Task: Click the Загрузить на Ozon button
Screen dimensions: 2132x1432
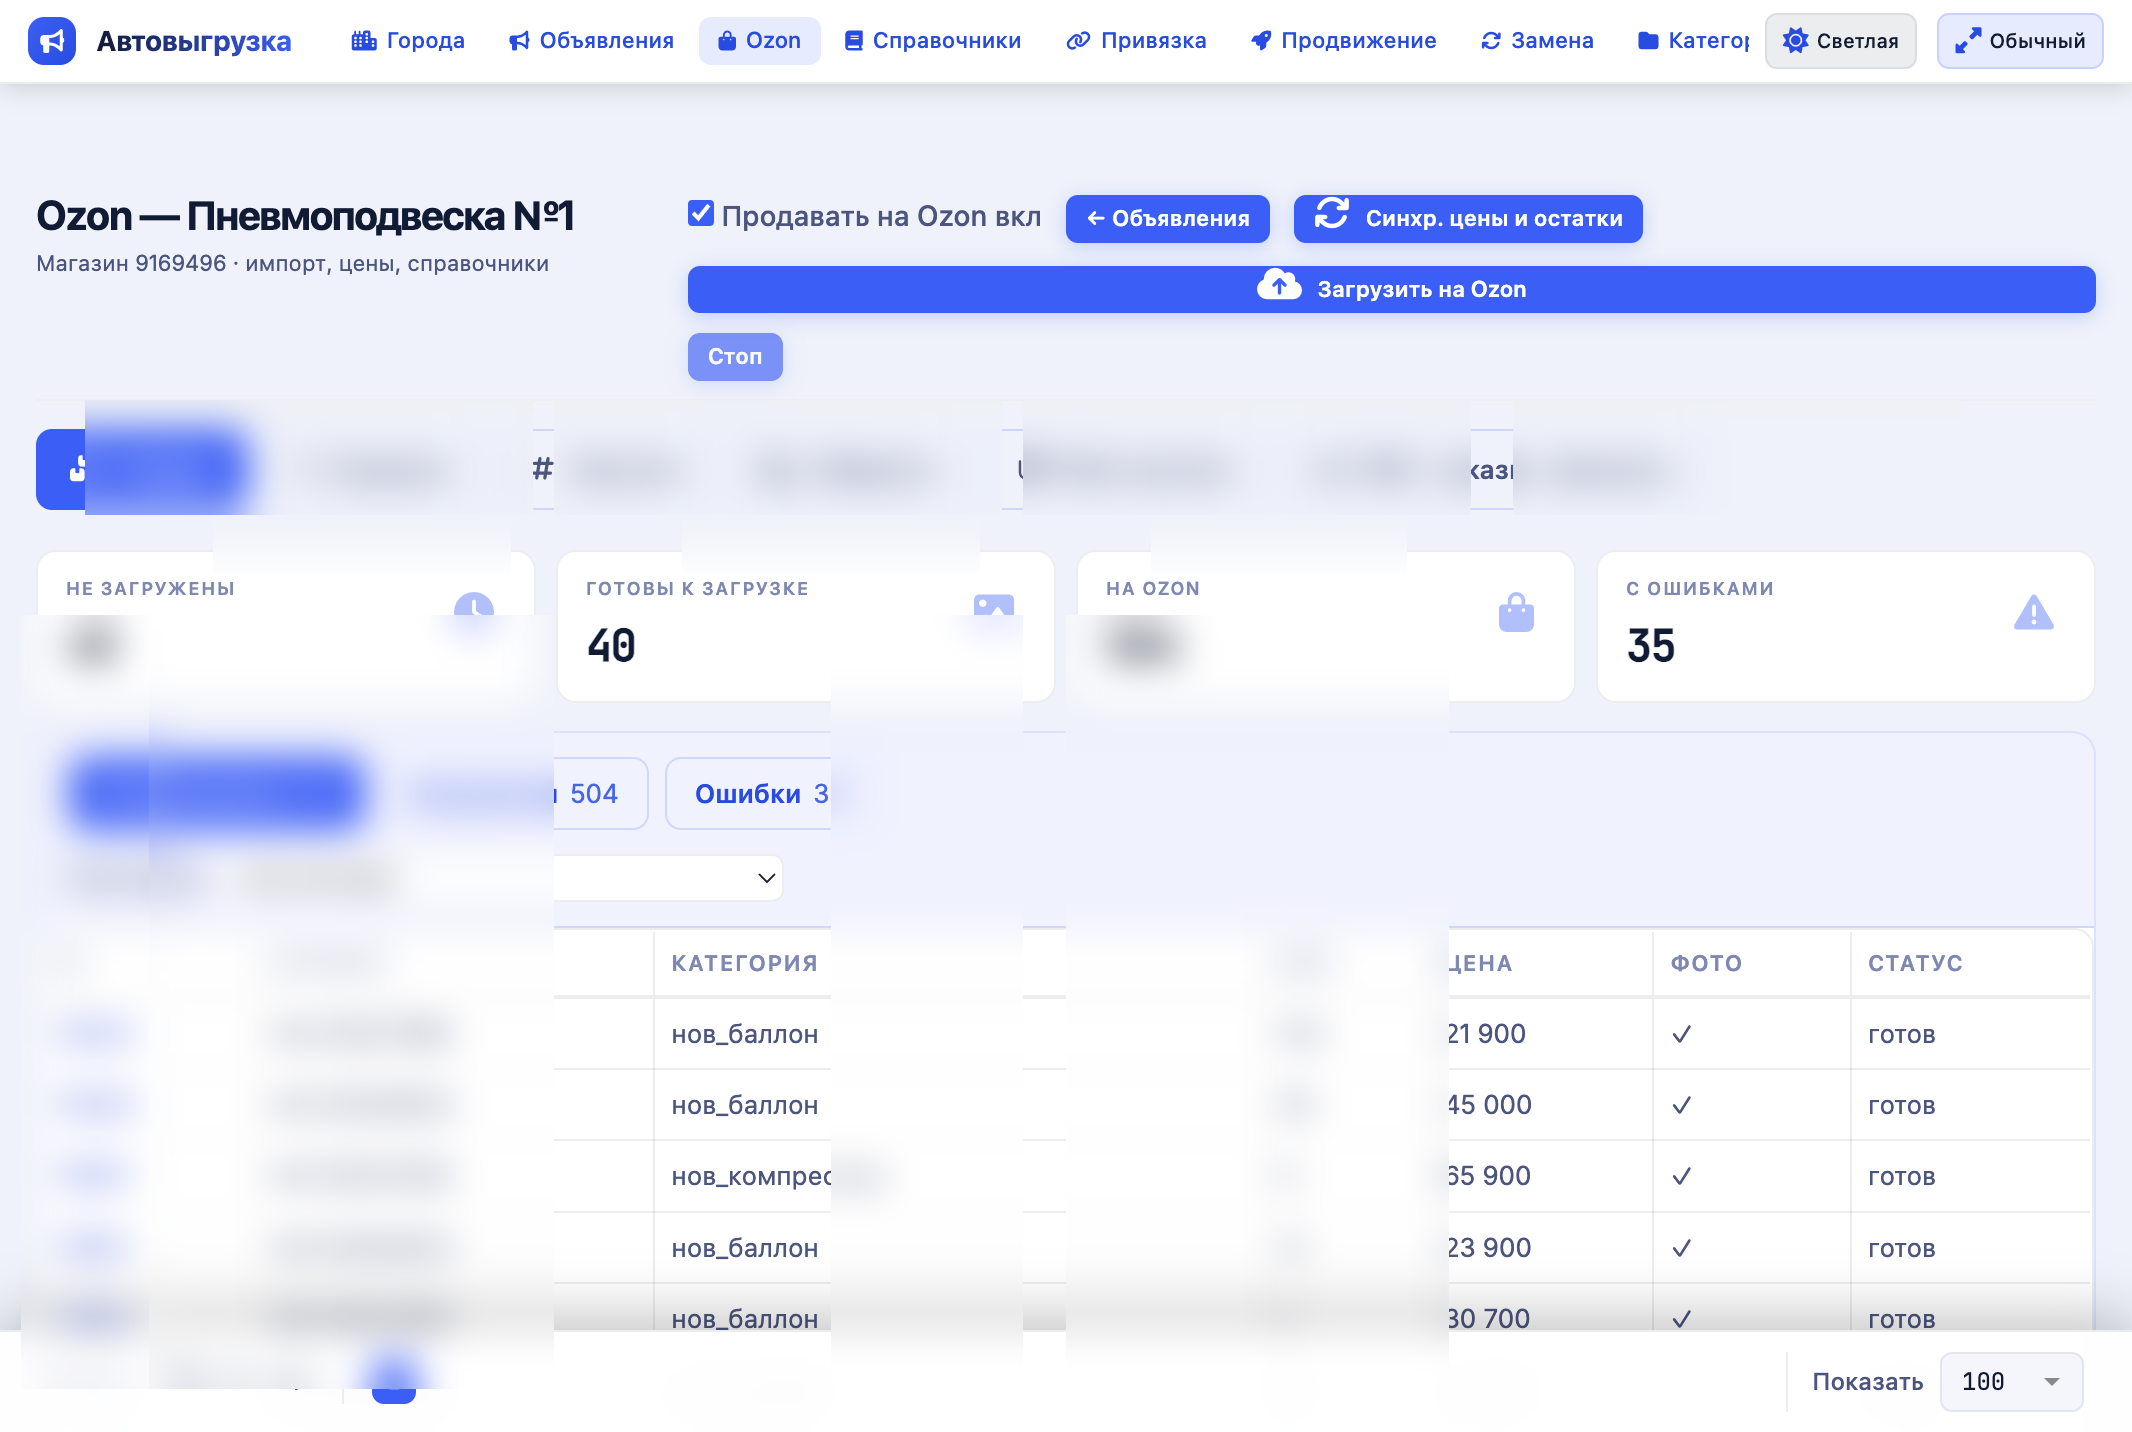Action: (1392, 289)
